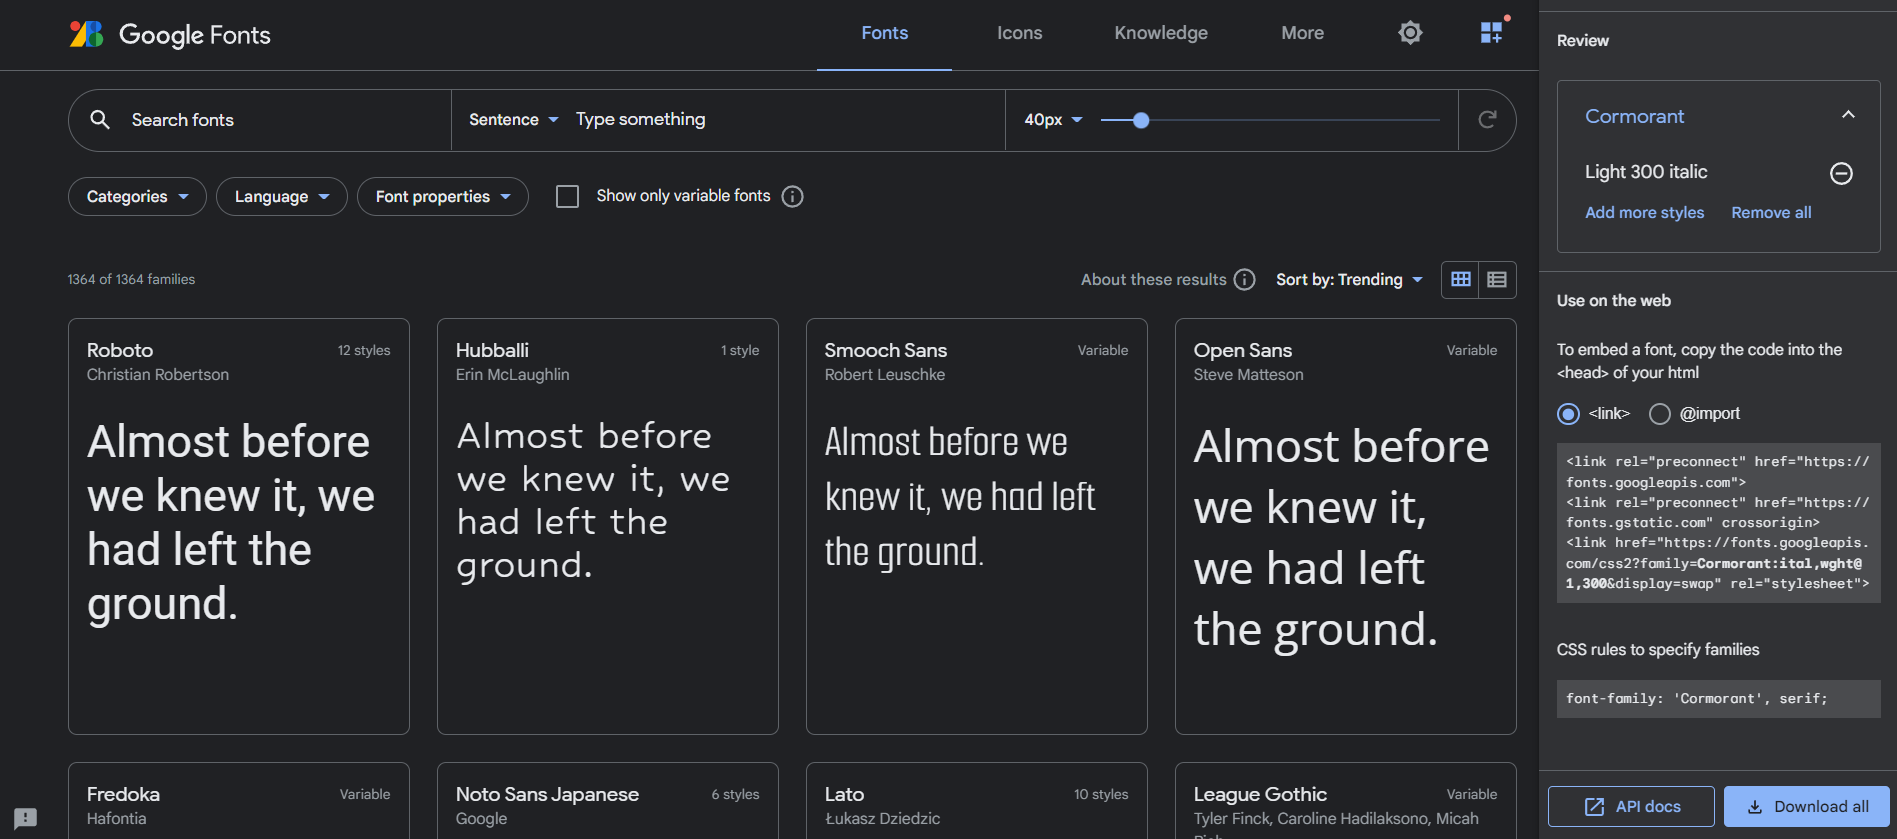Reset the preview text with the refresh icon
The image size is (1897, 839).
click(1487, 120)
